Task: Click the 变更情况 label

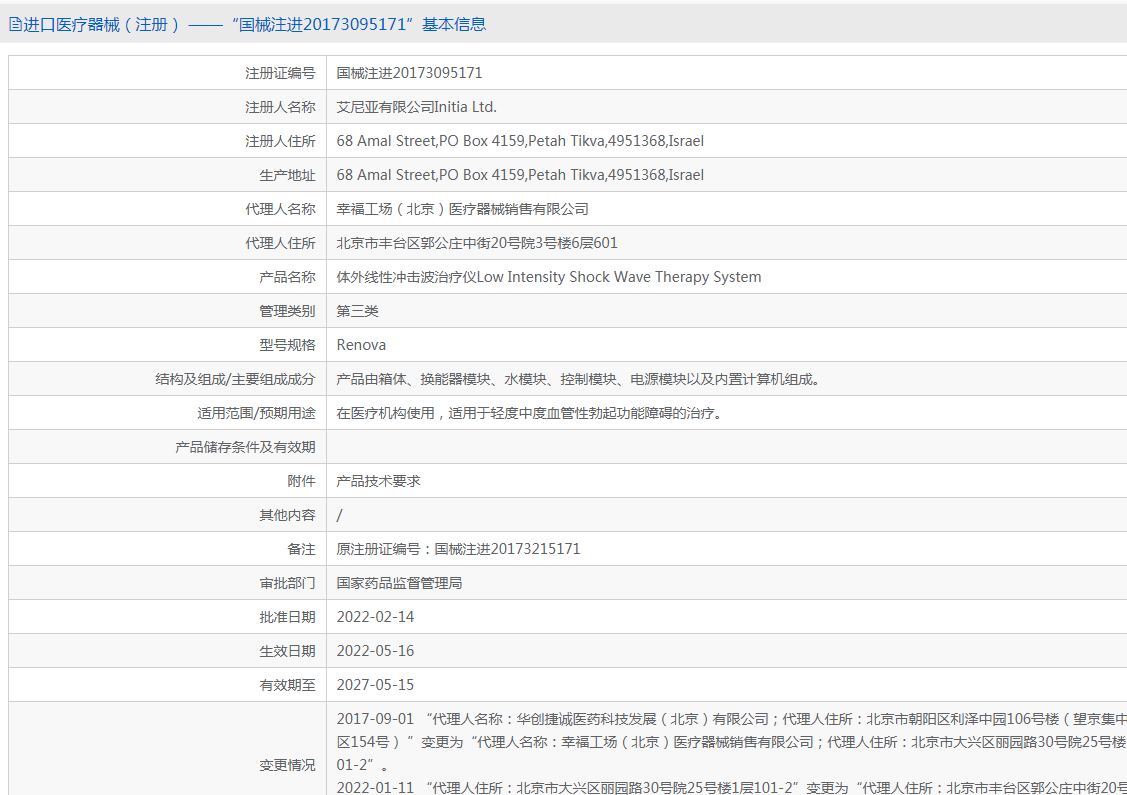Action: pyautogui.click(x=287, y=766)
